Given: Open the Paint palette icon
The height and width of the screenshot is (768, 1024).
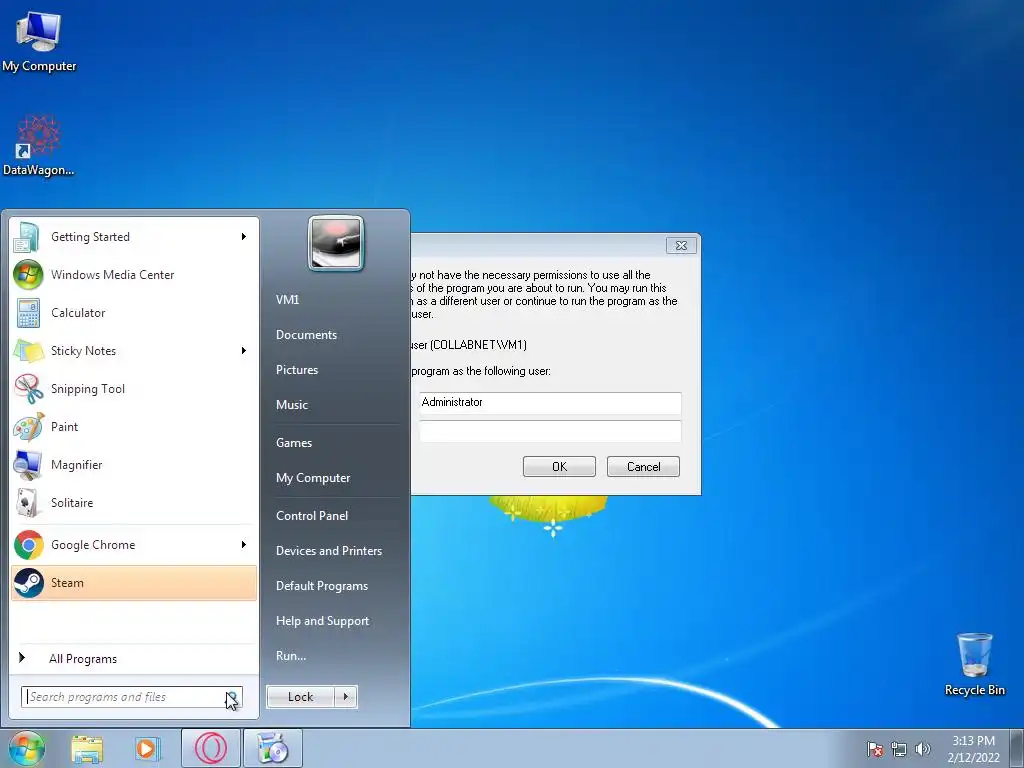Looking at the screenshot, I should [x=28, y=426].
